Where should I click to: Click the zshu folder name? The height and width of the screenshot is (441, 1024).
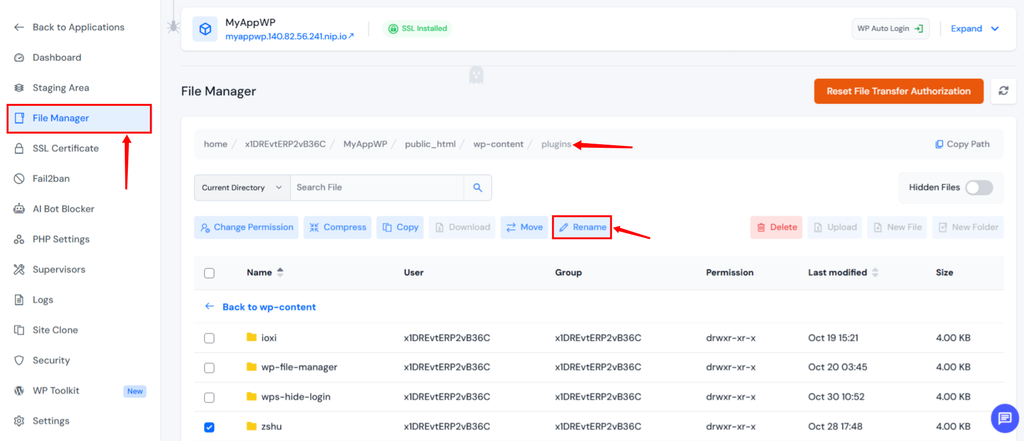(272, 427)
